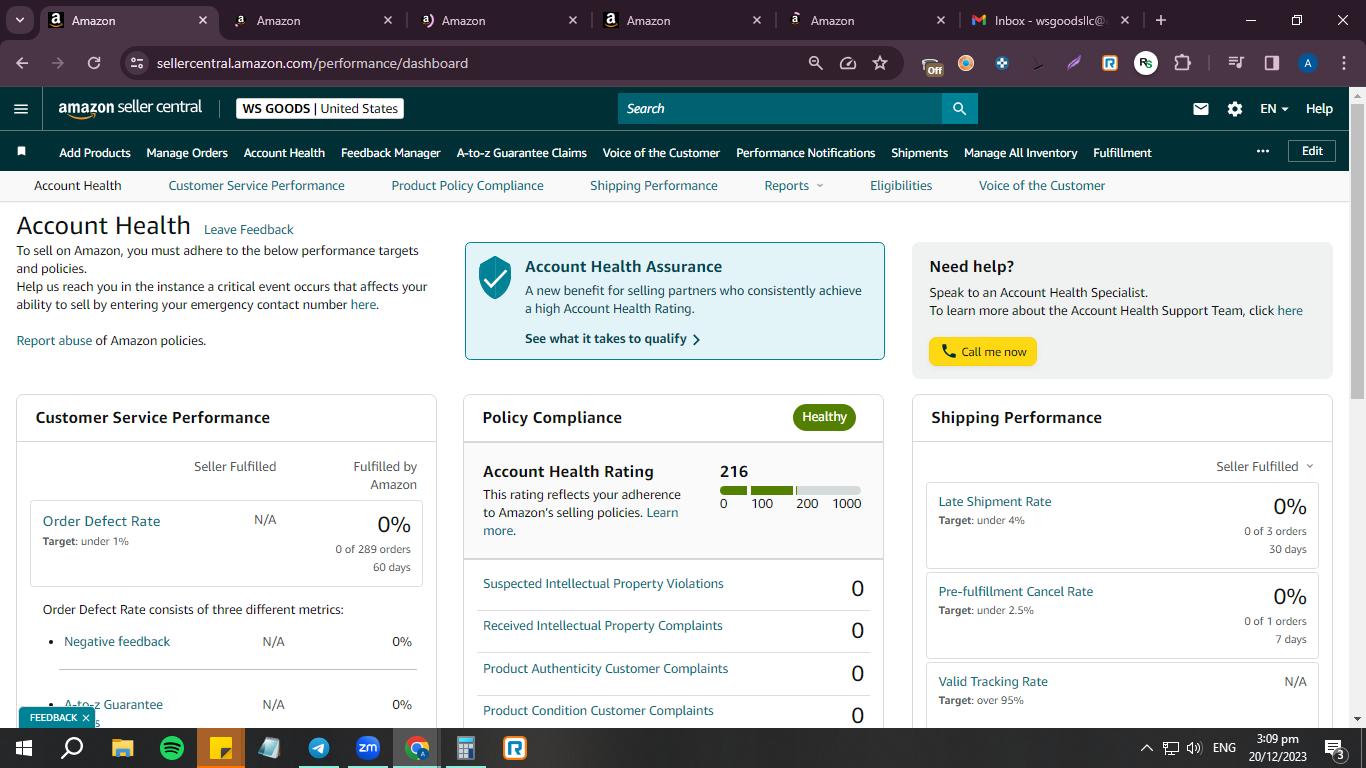Close the FEEDBACK tab with its X
1366x768 pixels.
[86, 718]
